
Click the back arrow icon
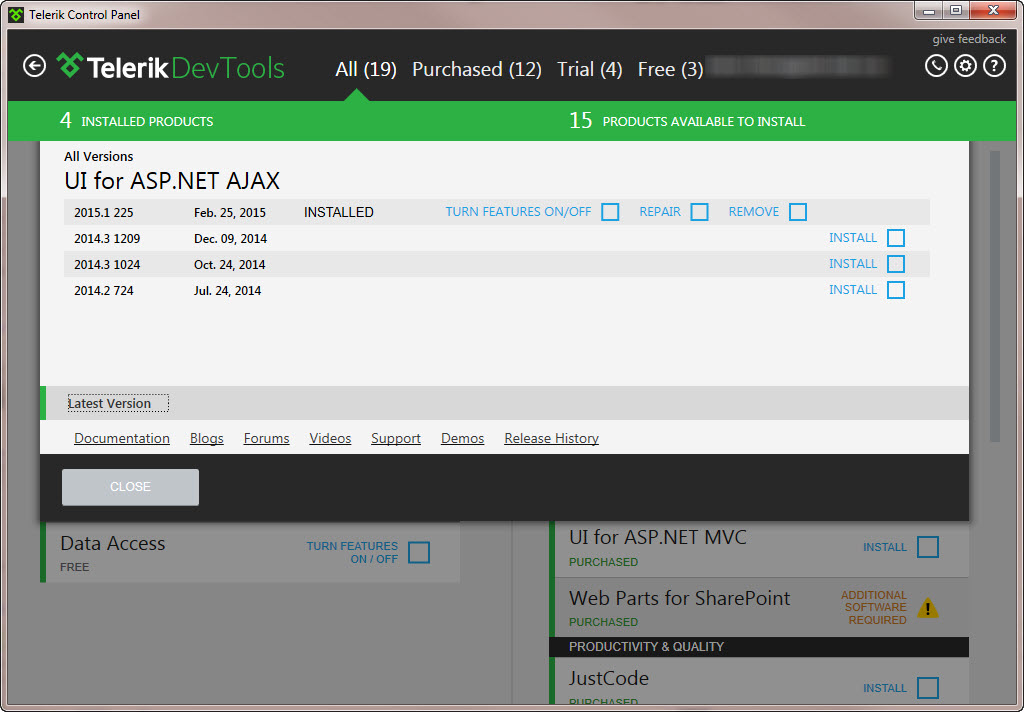click(x=35, y=66)
